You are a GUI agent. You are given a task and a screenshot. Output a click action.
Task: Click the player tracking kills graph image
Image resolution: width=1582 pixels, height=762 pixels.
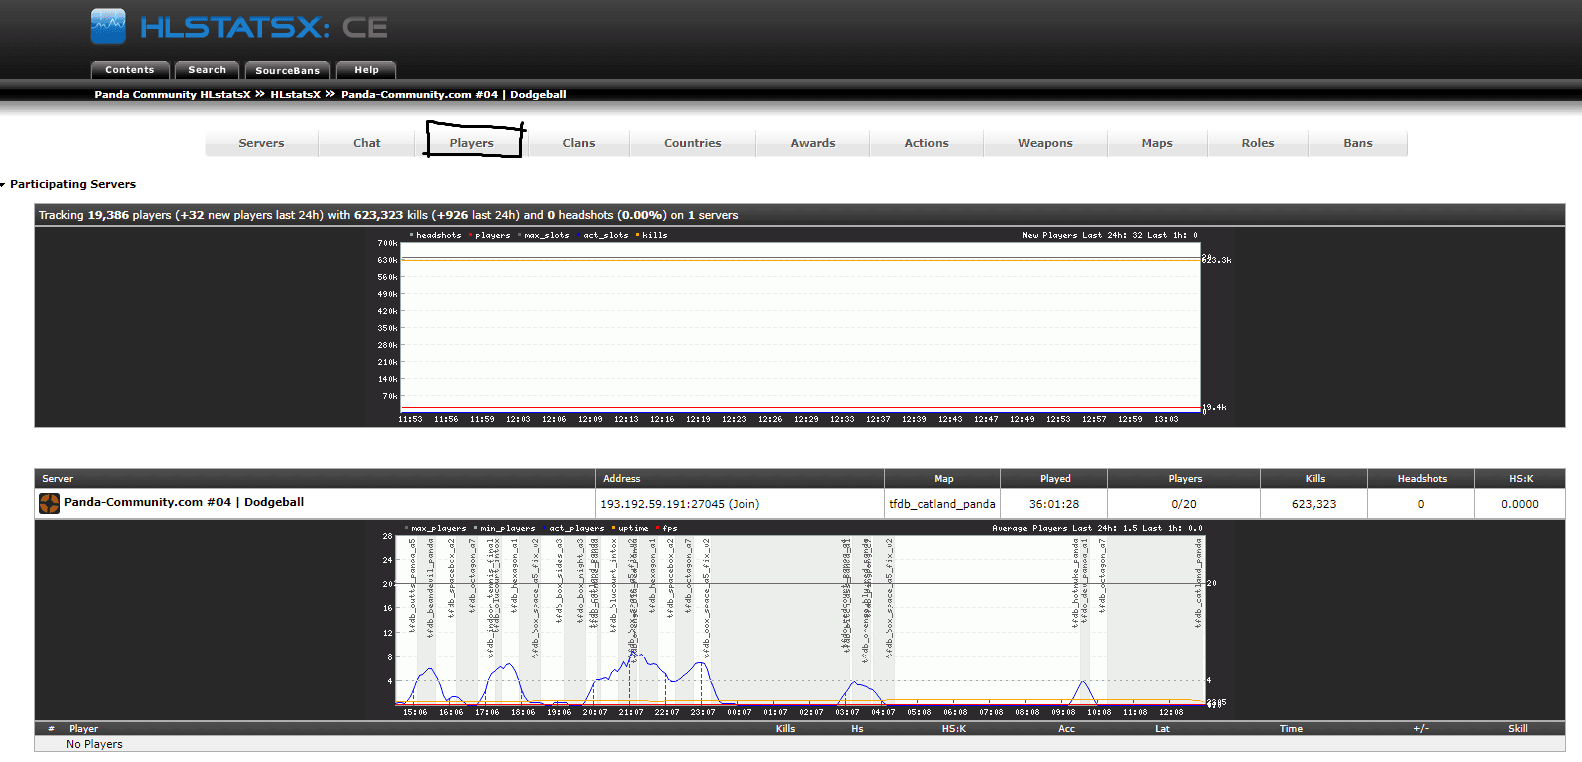800,327
